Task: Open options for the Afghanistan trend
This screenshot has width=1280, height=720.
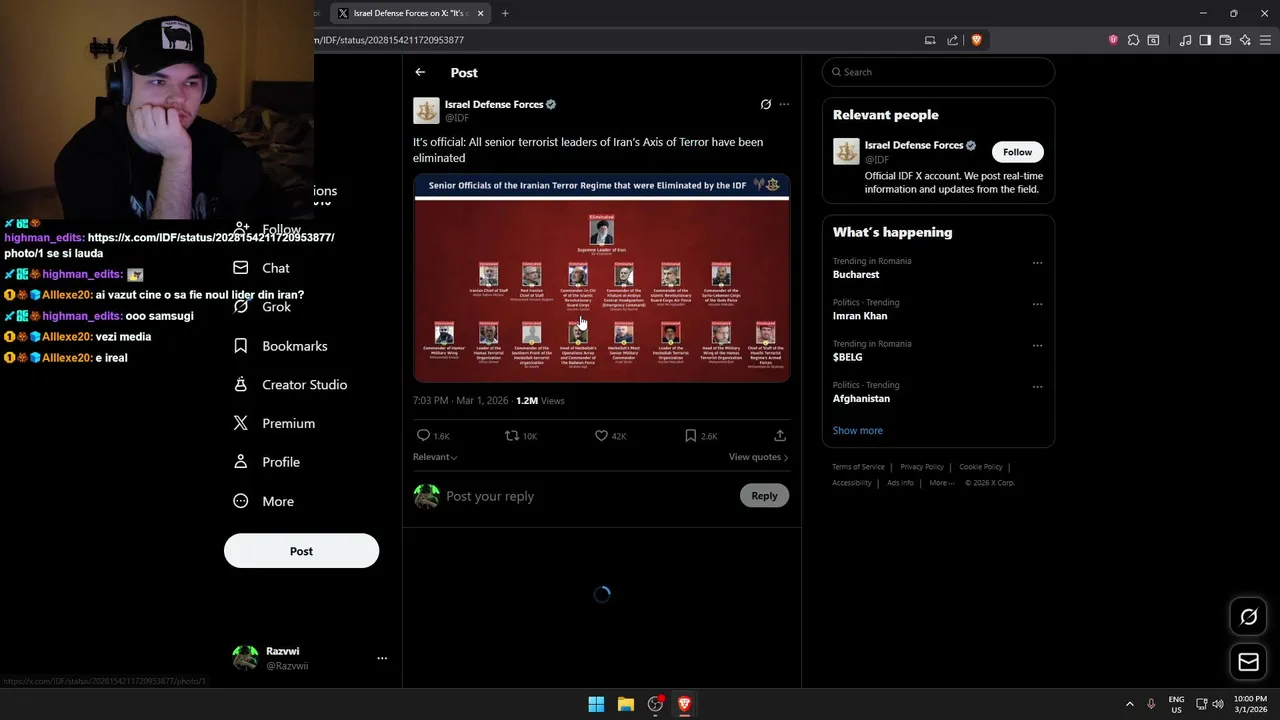Action: click(x=1037, y=387)
